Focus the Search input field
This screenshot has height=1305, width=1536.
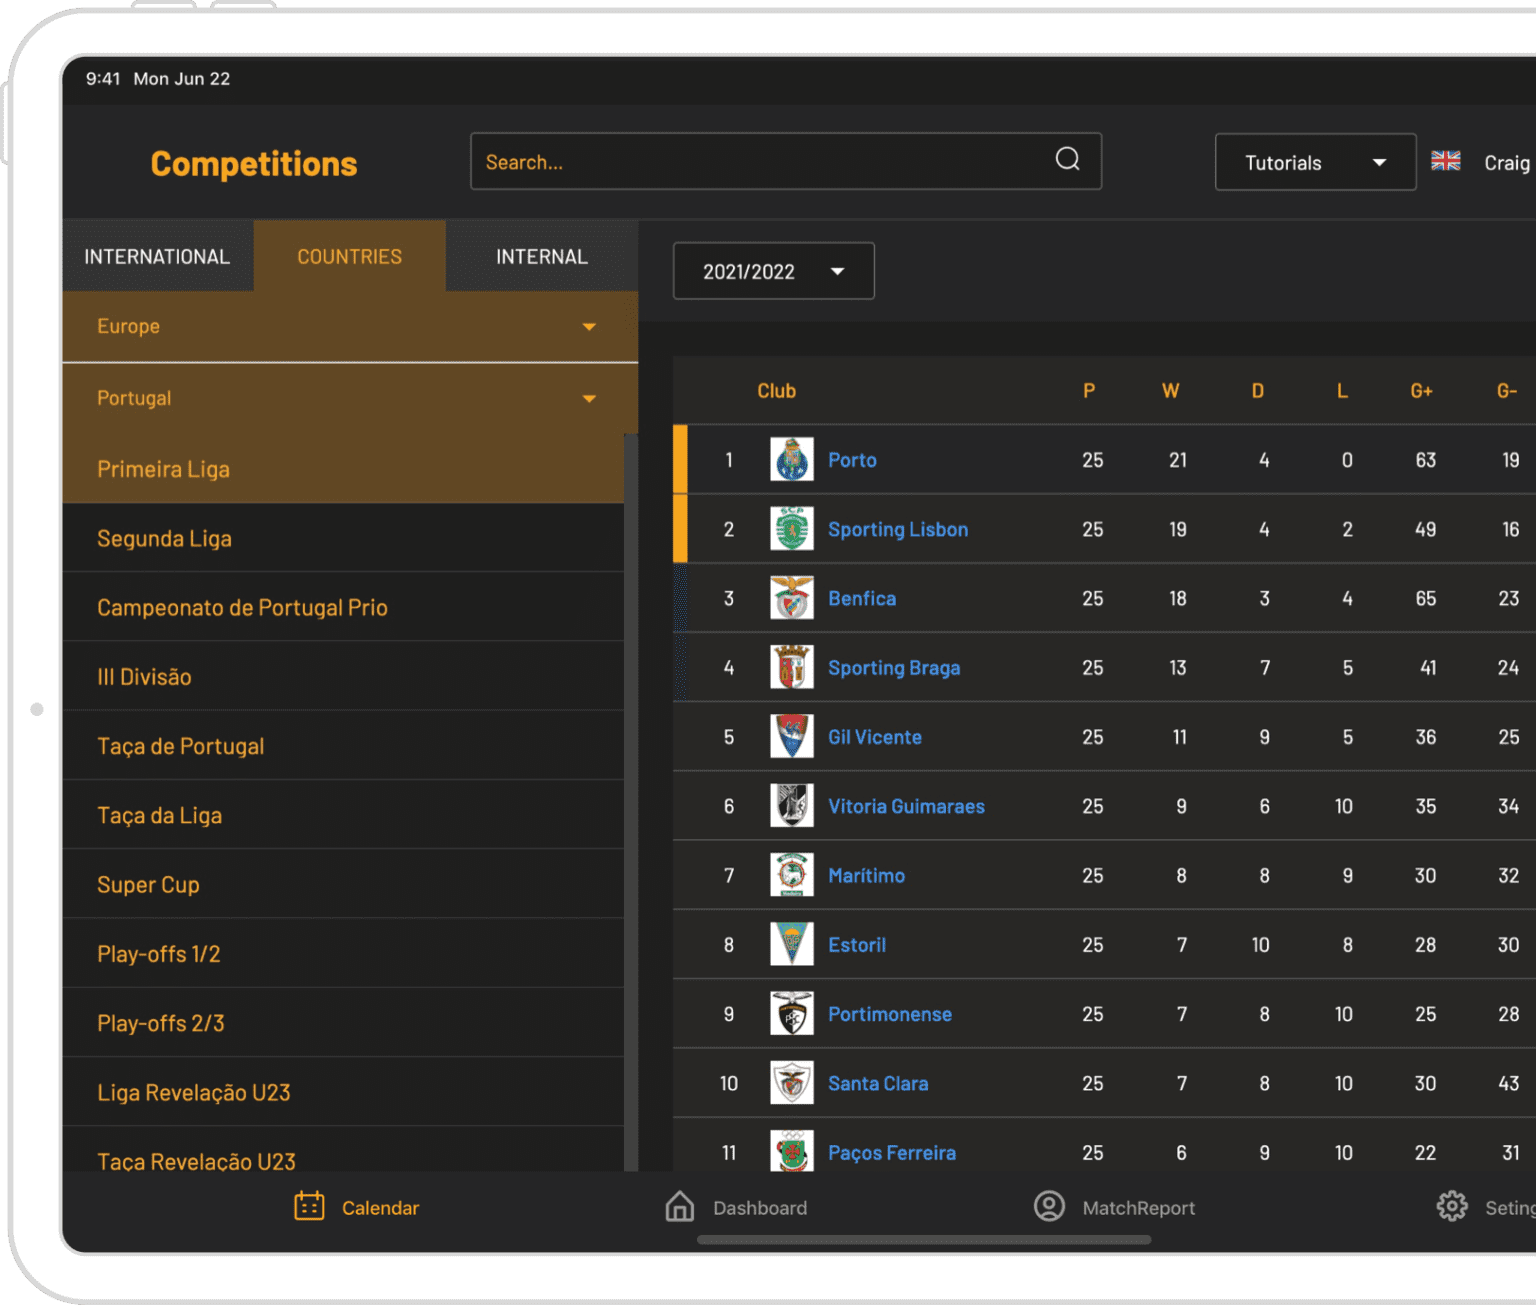pyautogui.click(x=760, y=162)
